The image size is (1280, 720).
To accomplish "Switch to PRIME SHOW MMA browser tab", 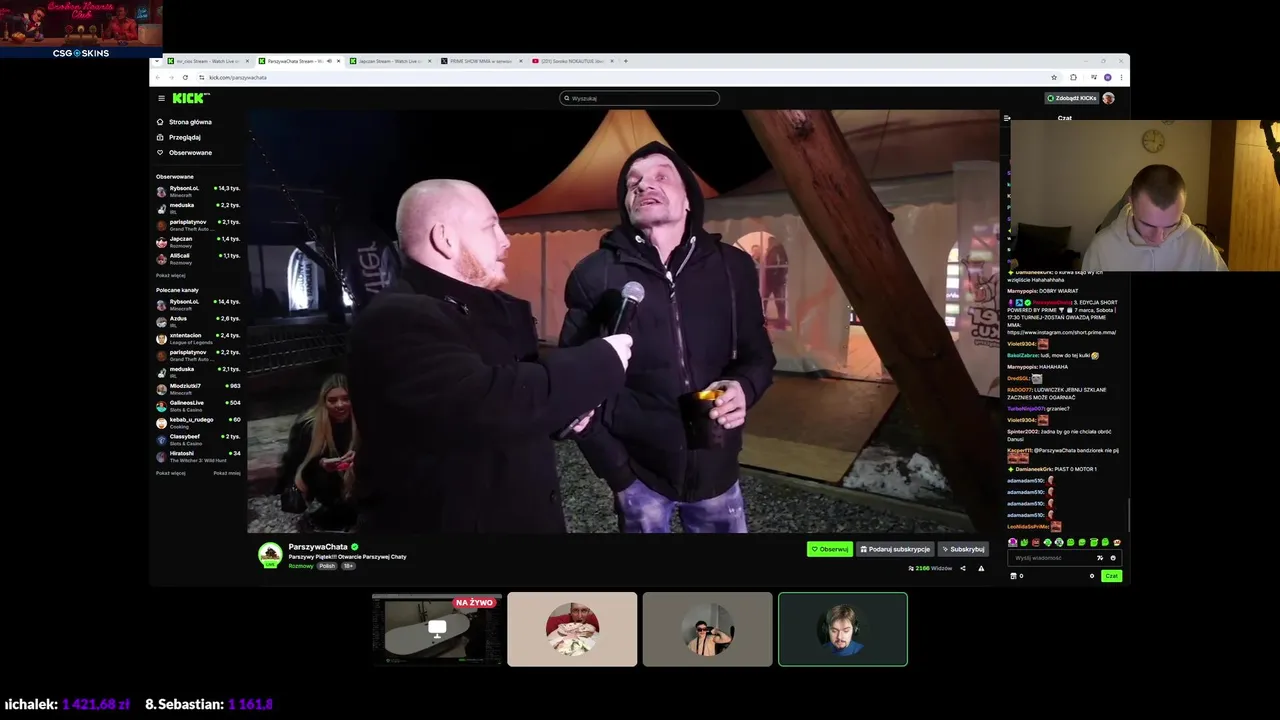I will (481, 61).
